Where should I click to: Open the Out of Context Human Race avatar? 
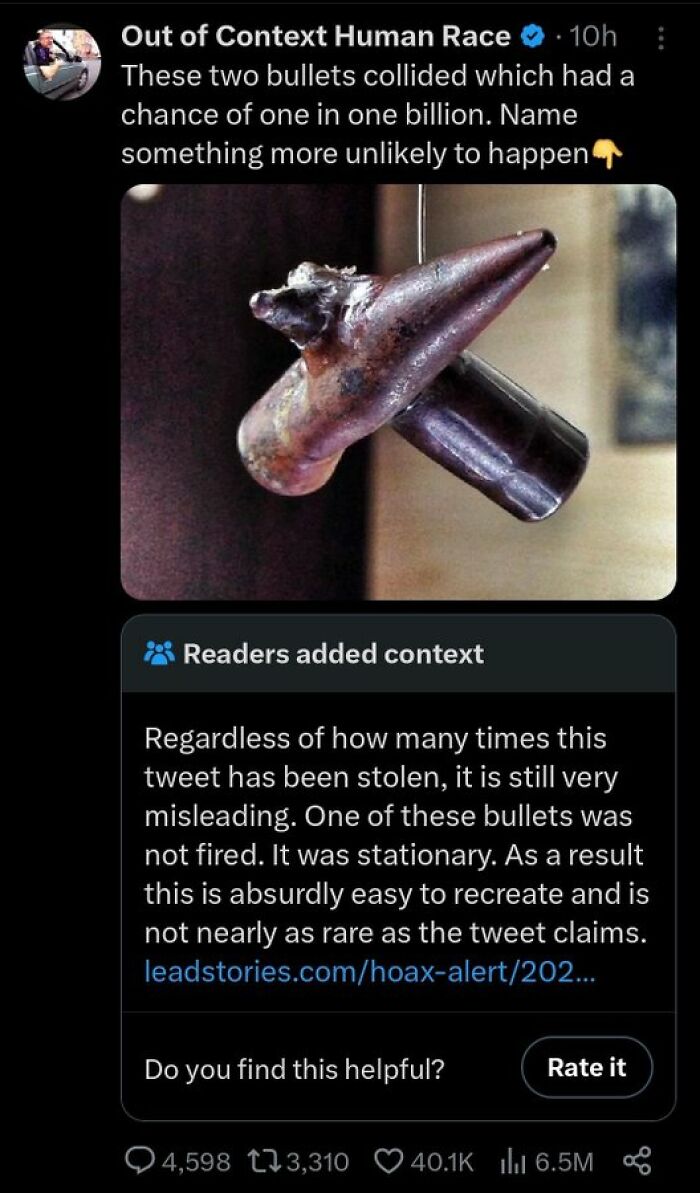click(62, 62)
